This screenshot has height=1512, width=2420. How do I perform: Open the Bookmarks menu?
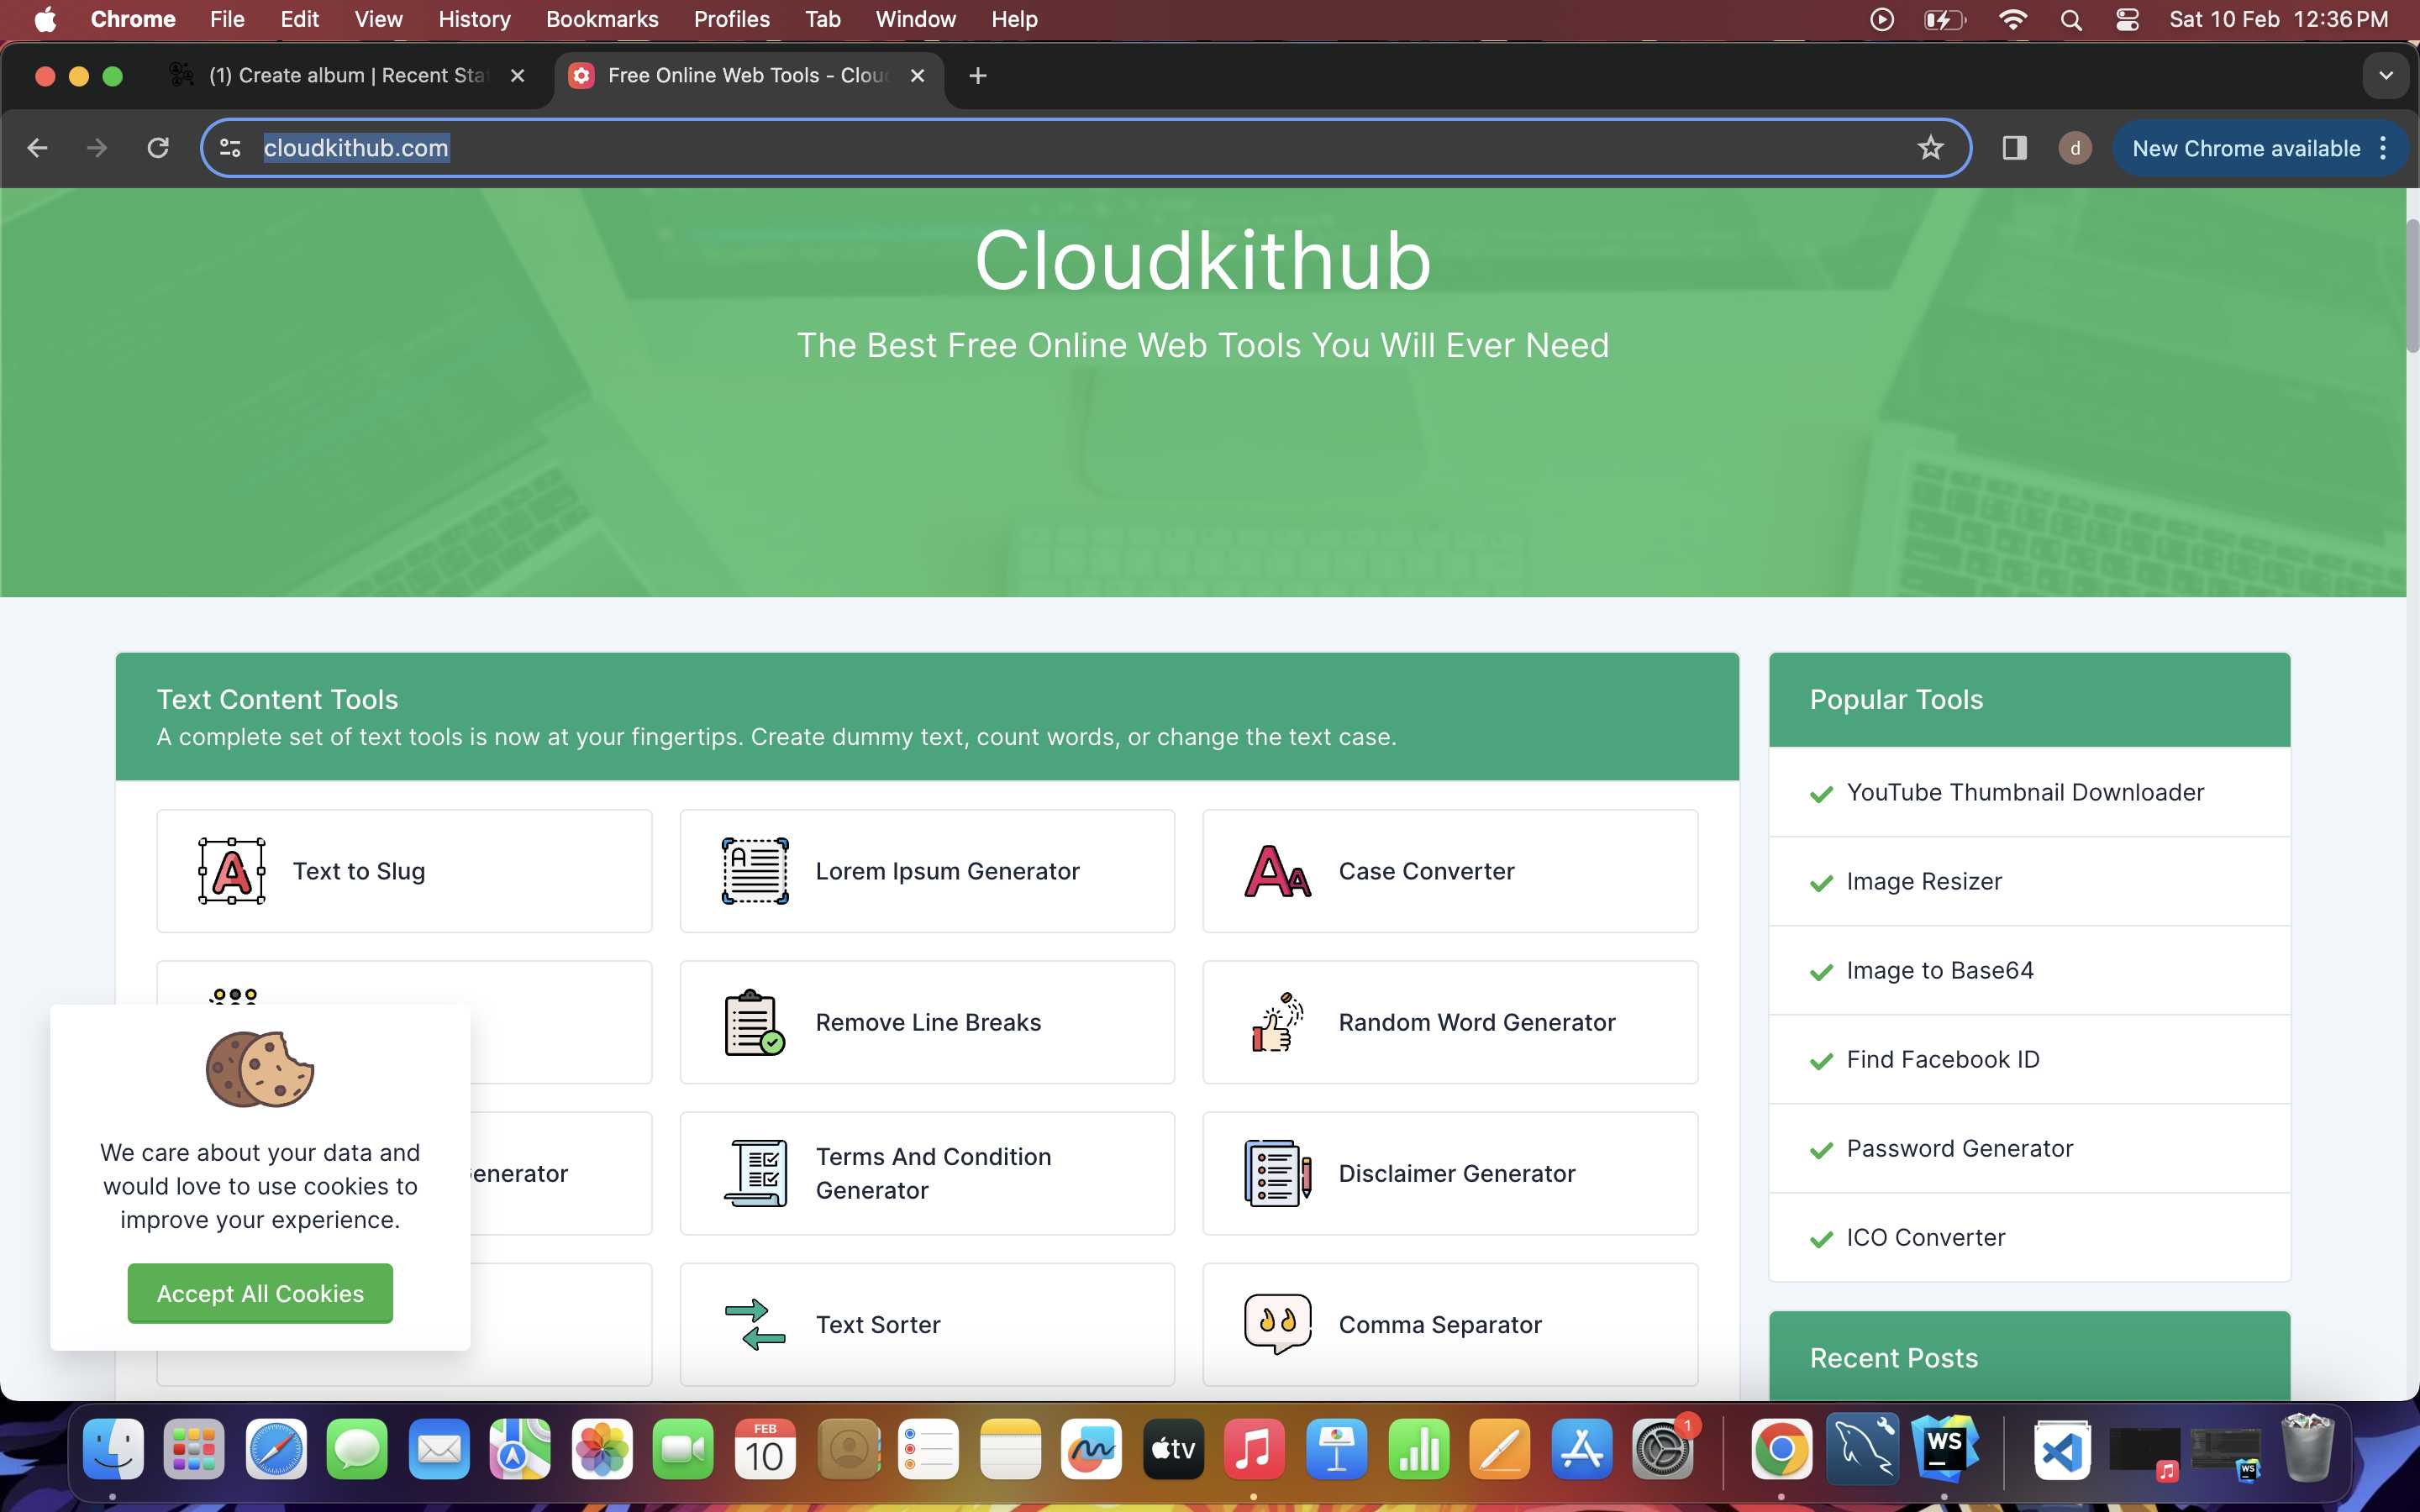point(601,19)
